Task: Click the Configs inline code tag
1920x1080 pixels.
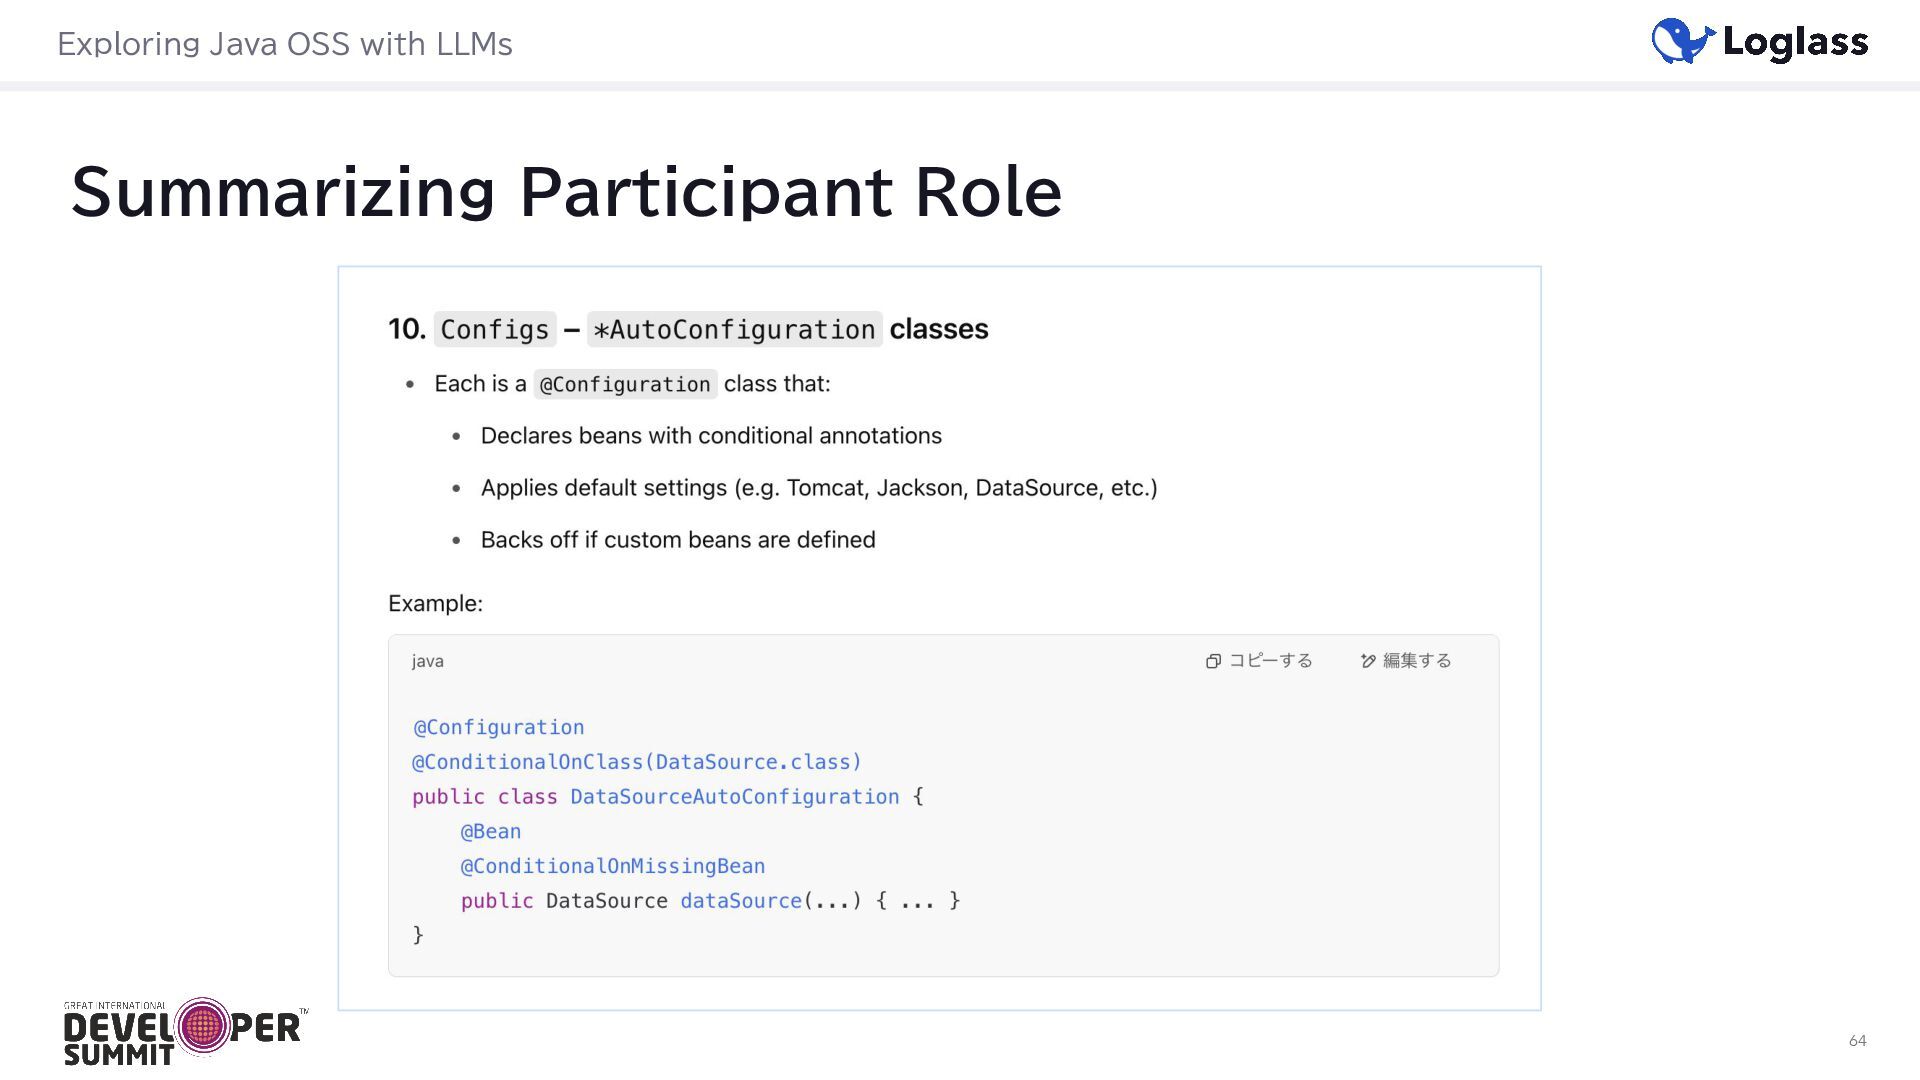Action: click(x=495, y=329)
